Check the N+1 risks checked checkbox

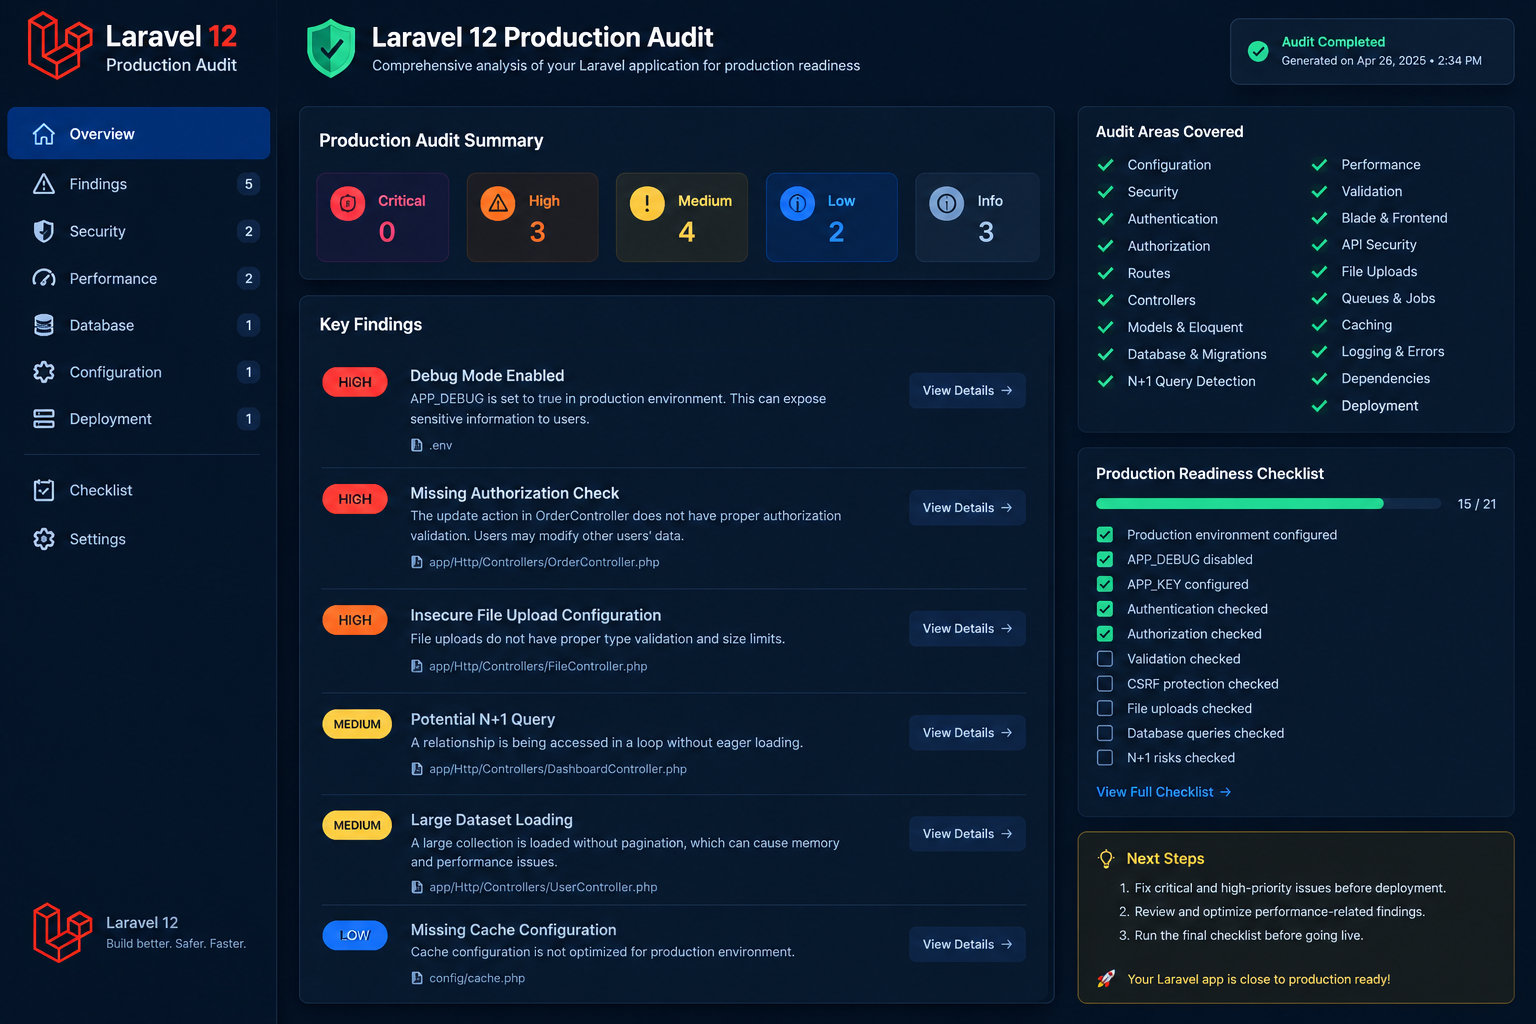[x=1105, y=758]
